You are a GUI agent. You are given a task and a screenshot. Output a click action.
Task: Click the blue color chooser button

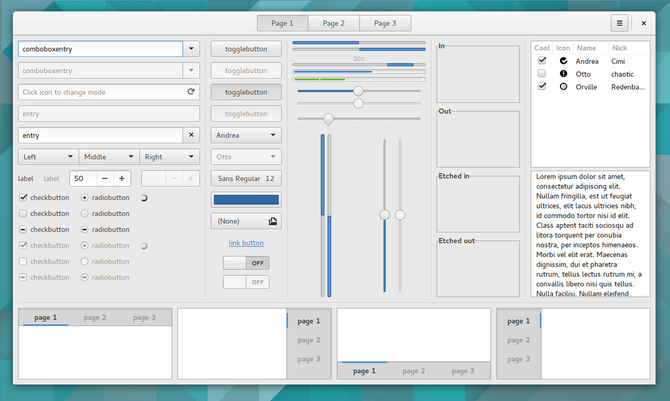(x=246, y=200)
